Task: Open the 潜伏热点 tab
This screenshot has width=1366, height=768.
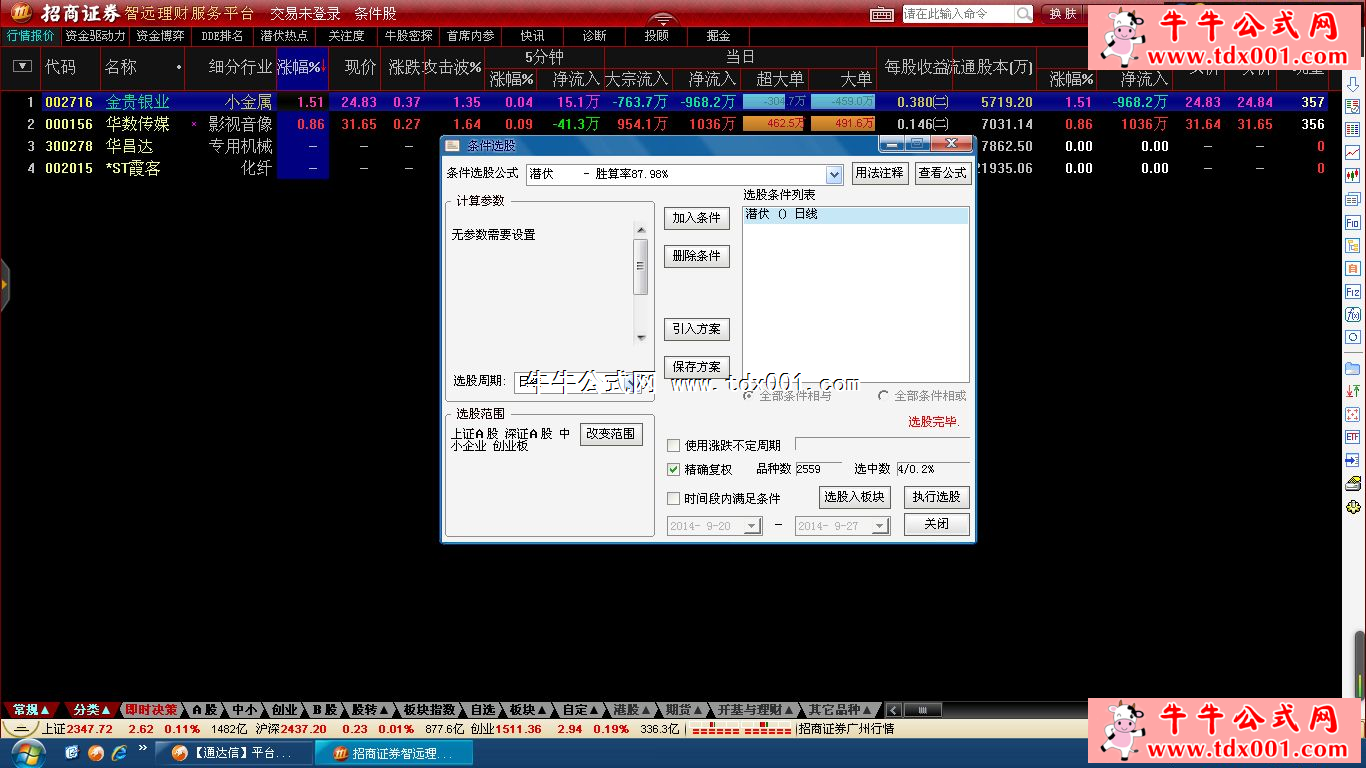Action: (x=284, y=36)
